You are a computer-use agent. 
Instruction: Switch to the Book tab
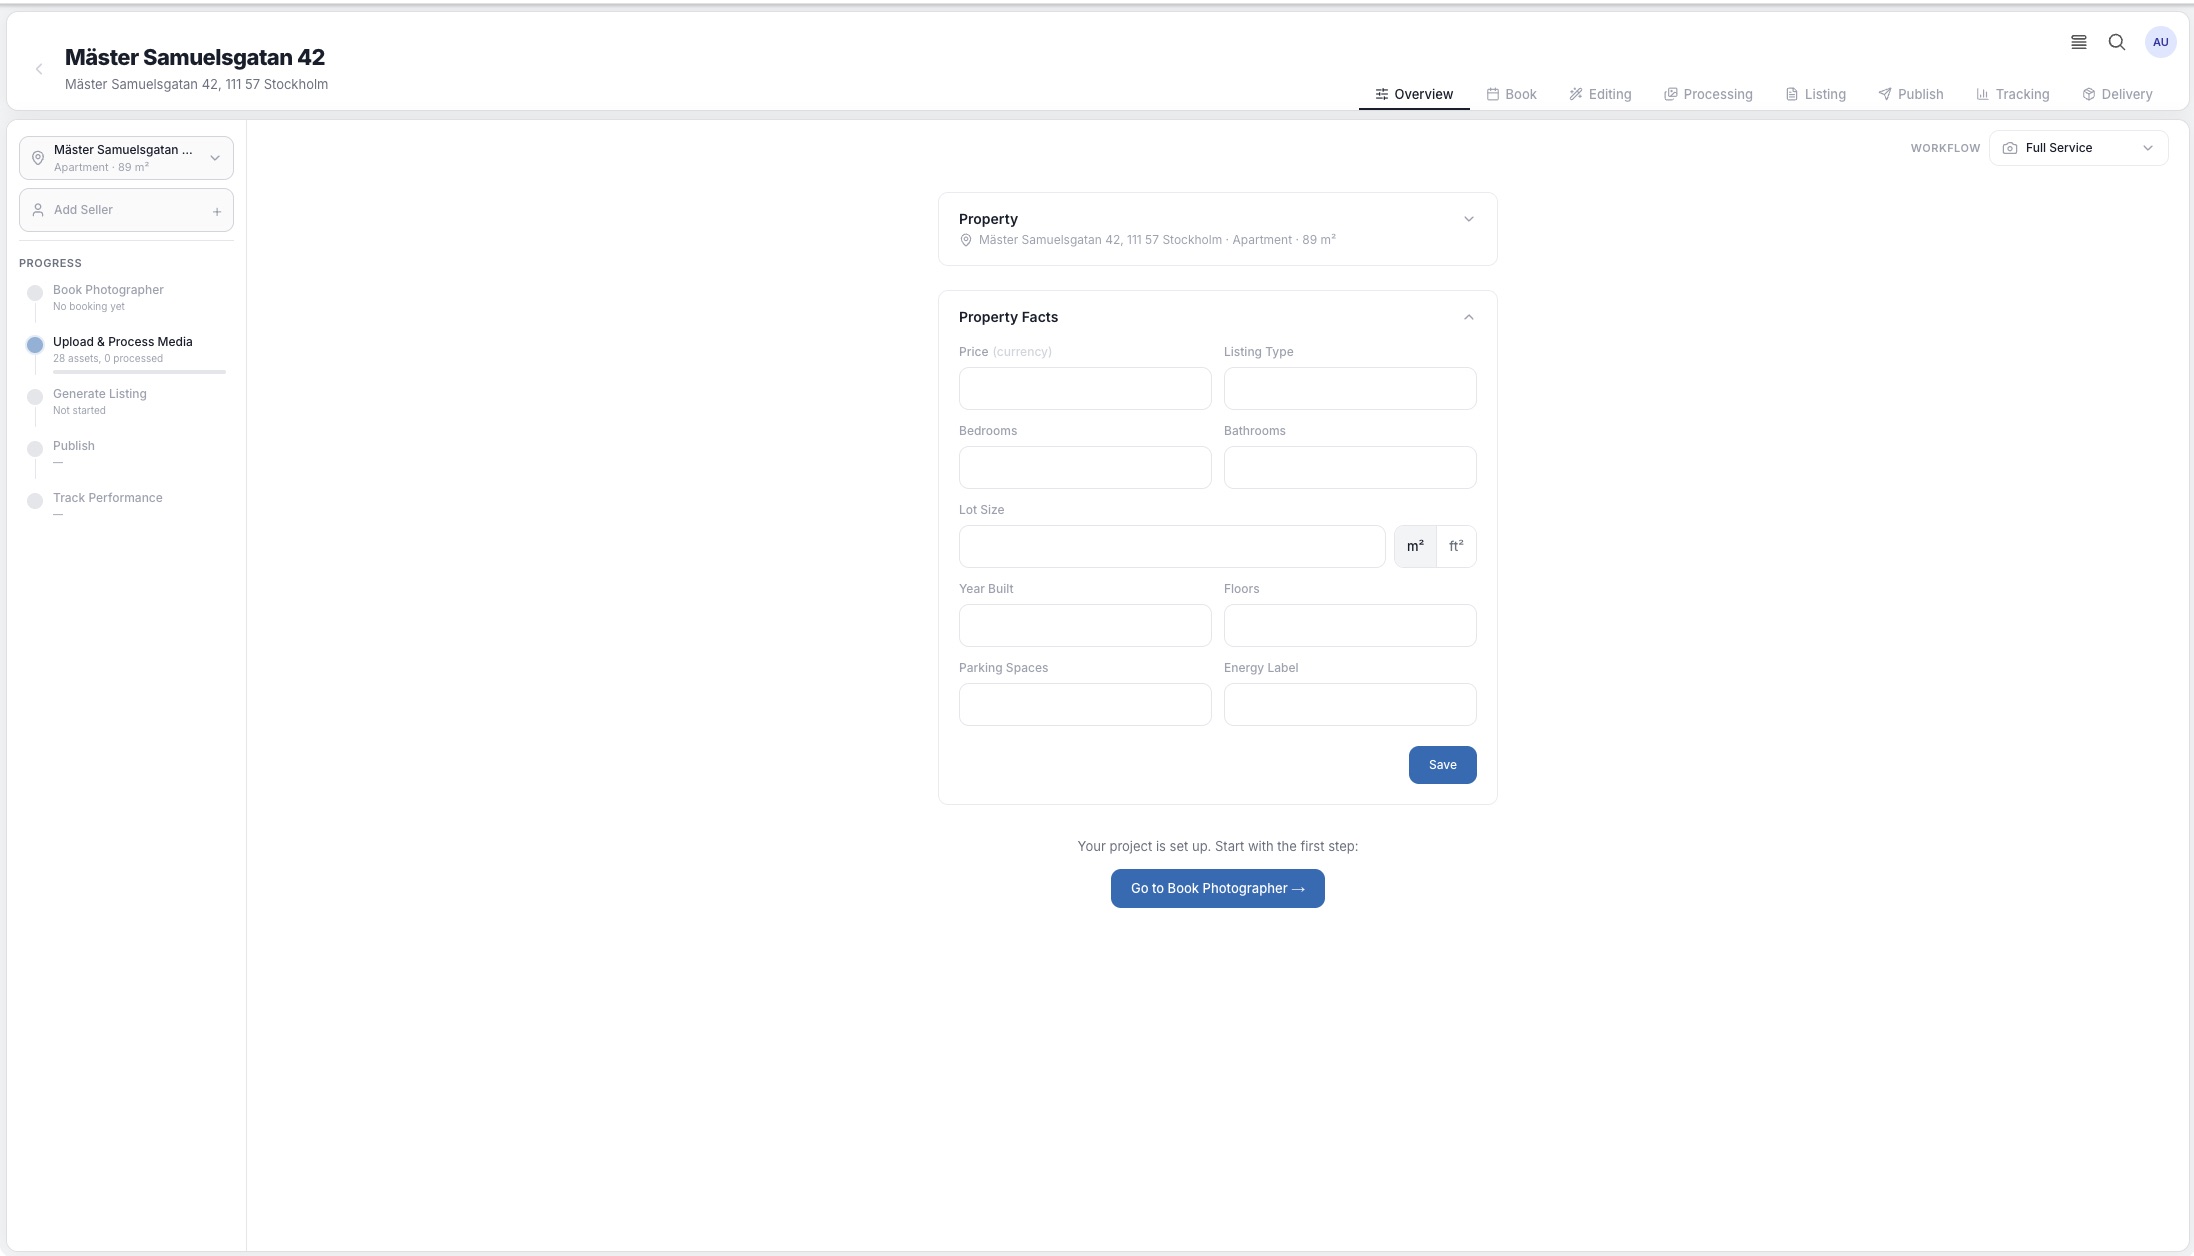click(1511, 94)
